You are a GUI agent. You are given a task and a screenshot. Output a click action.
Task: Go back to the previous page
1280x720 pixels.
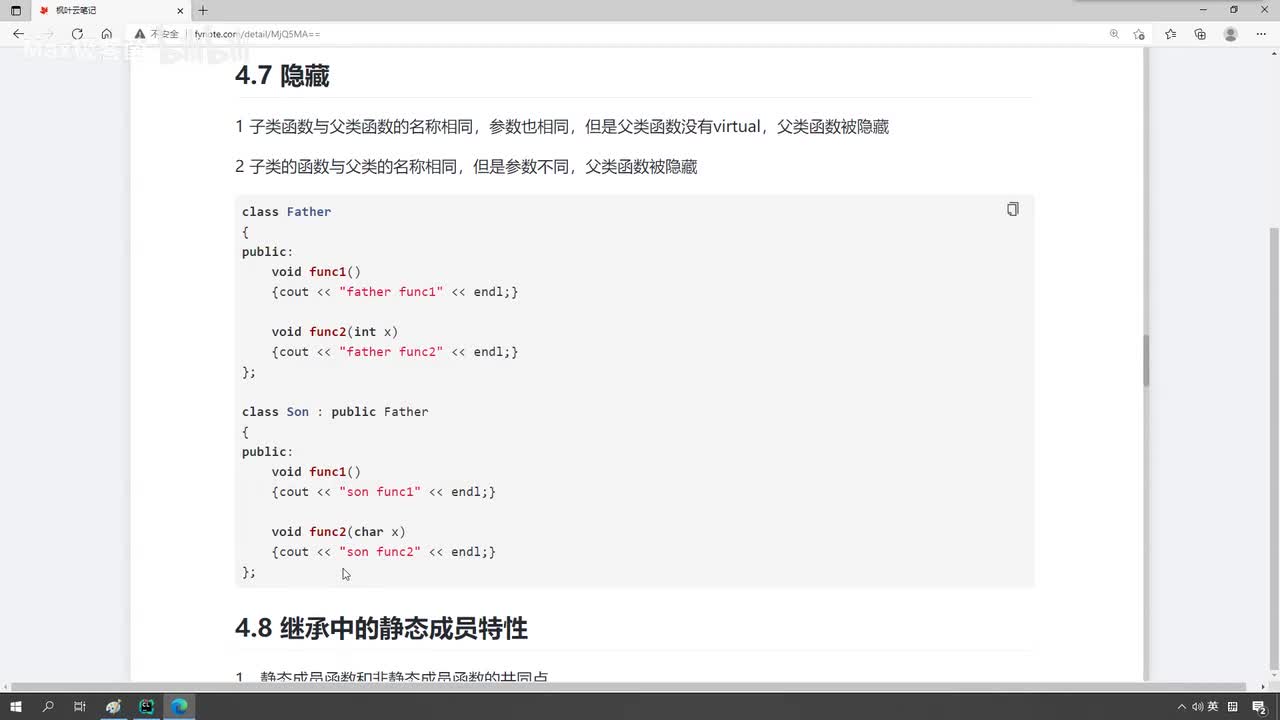[18, 34]
